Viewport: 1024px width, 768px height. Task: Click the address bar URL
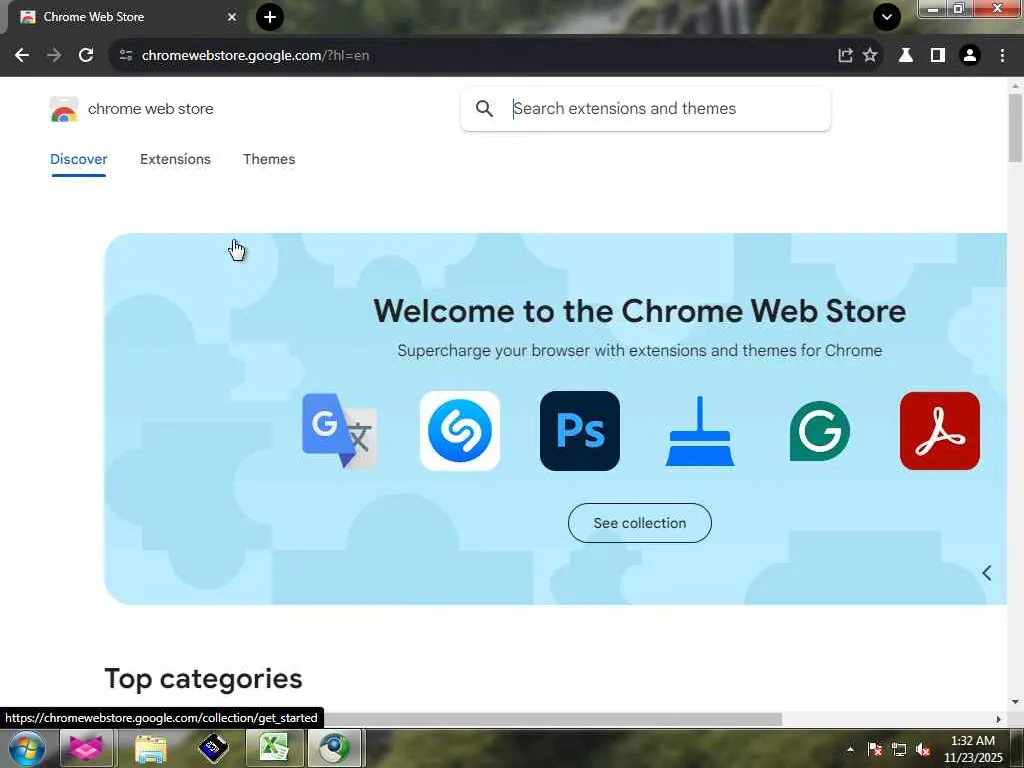click(255, 56)
